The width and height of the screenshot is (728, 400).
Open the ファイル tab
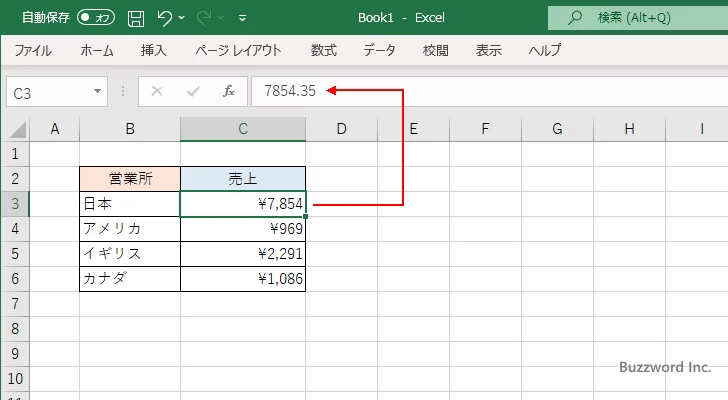33,50
